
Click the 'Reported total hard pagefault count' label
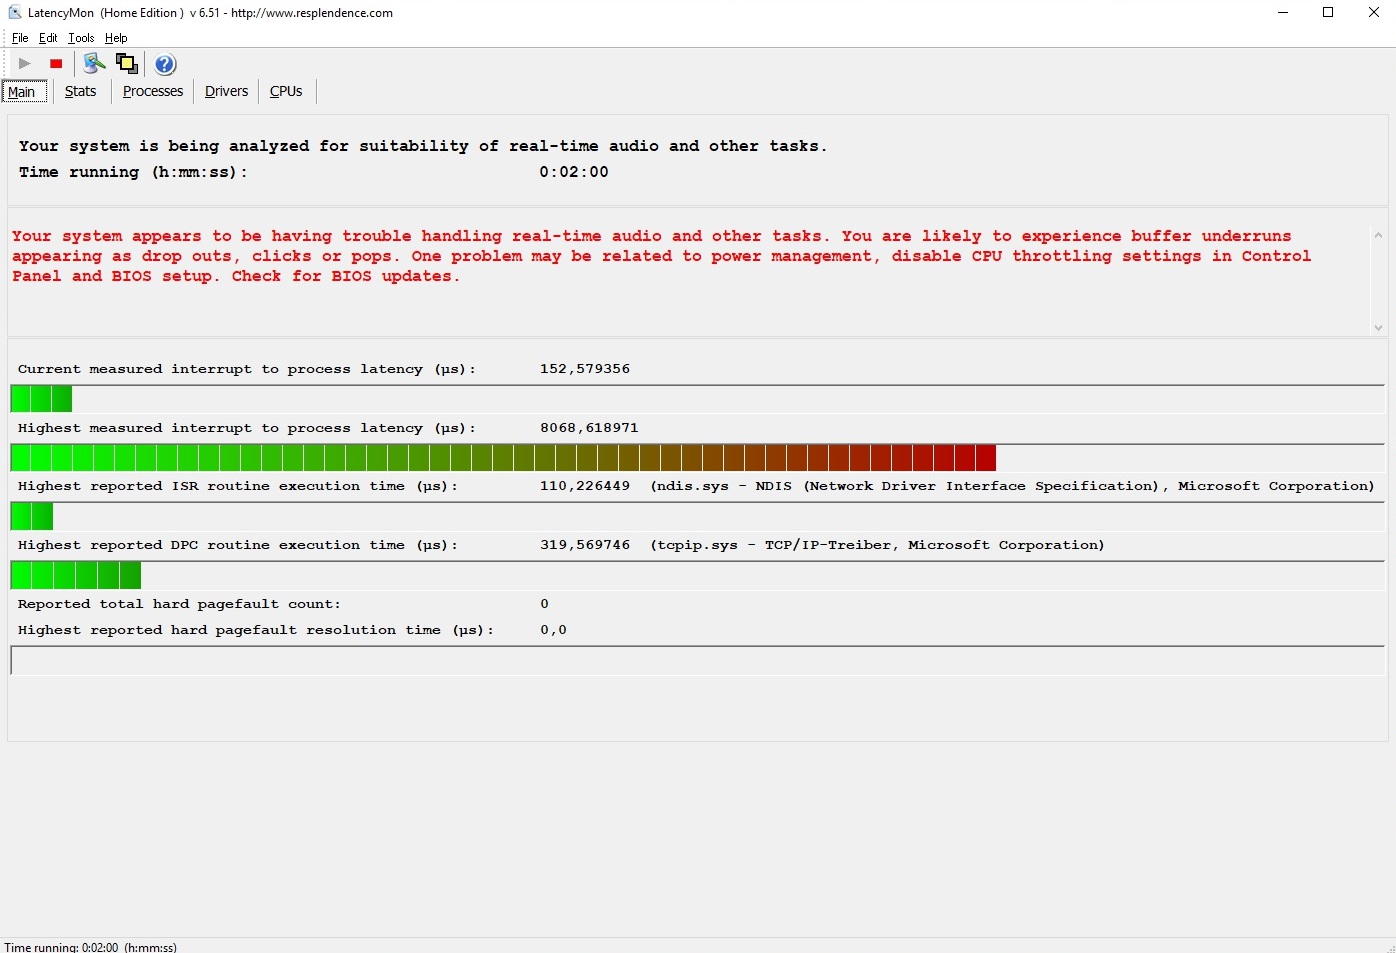pyautogui.click(x=179, y=604)
